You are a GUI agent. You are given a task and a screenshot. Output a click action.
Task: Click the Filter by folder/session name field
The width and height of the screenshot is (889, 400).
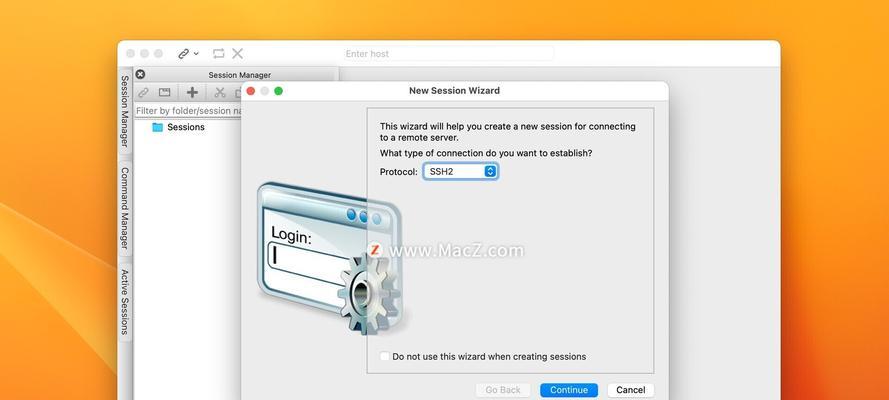(x=189, y=111)
